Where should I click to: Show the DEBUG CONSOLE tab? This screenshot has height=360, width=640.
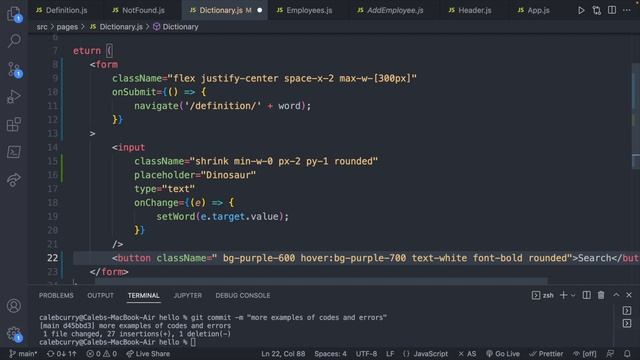[x=243, y=295]
